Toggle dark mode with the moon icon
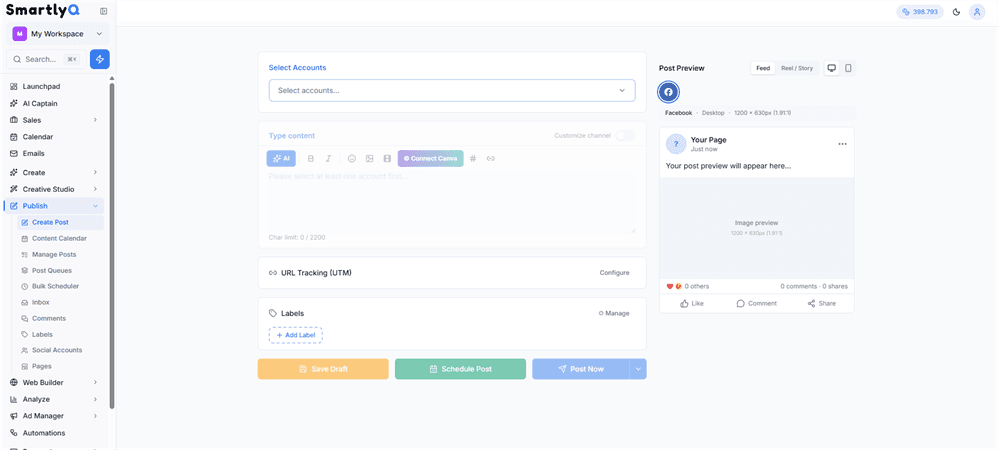 click(956, 11)
